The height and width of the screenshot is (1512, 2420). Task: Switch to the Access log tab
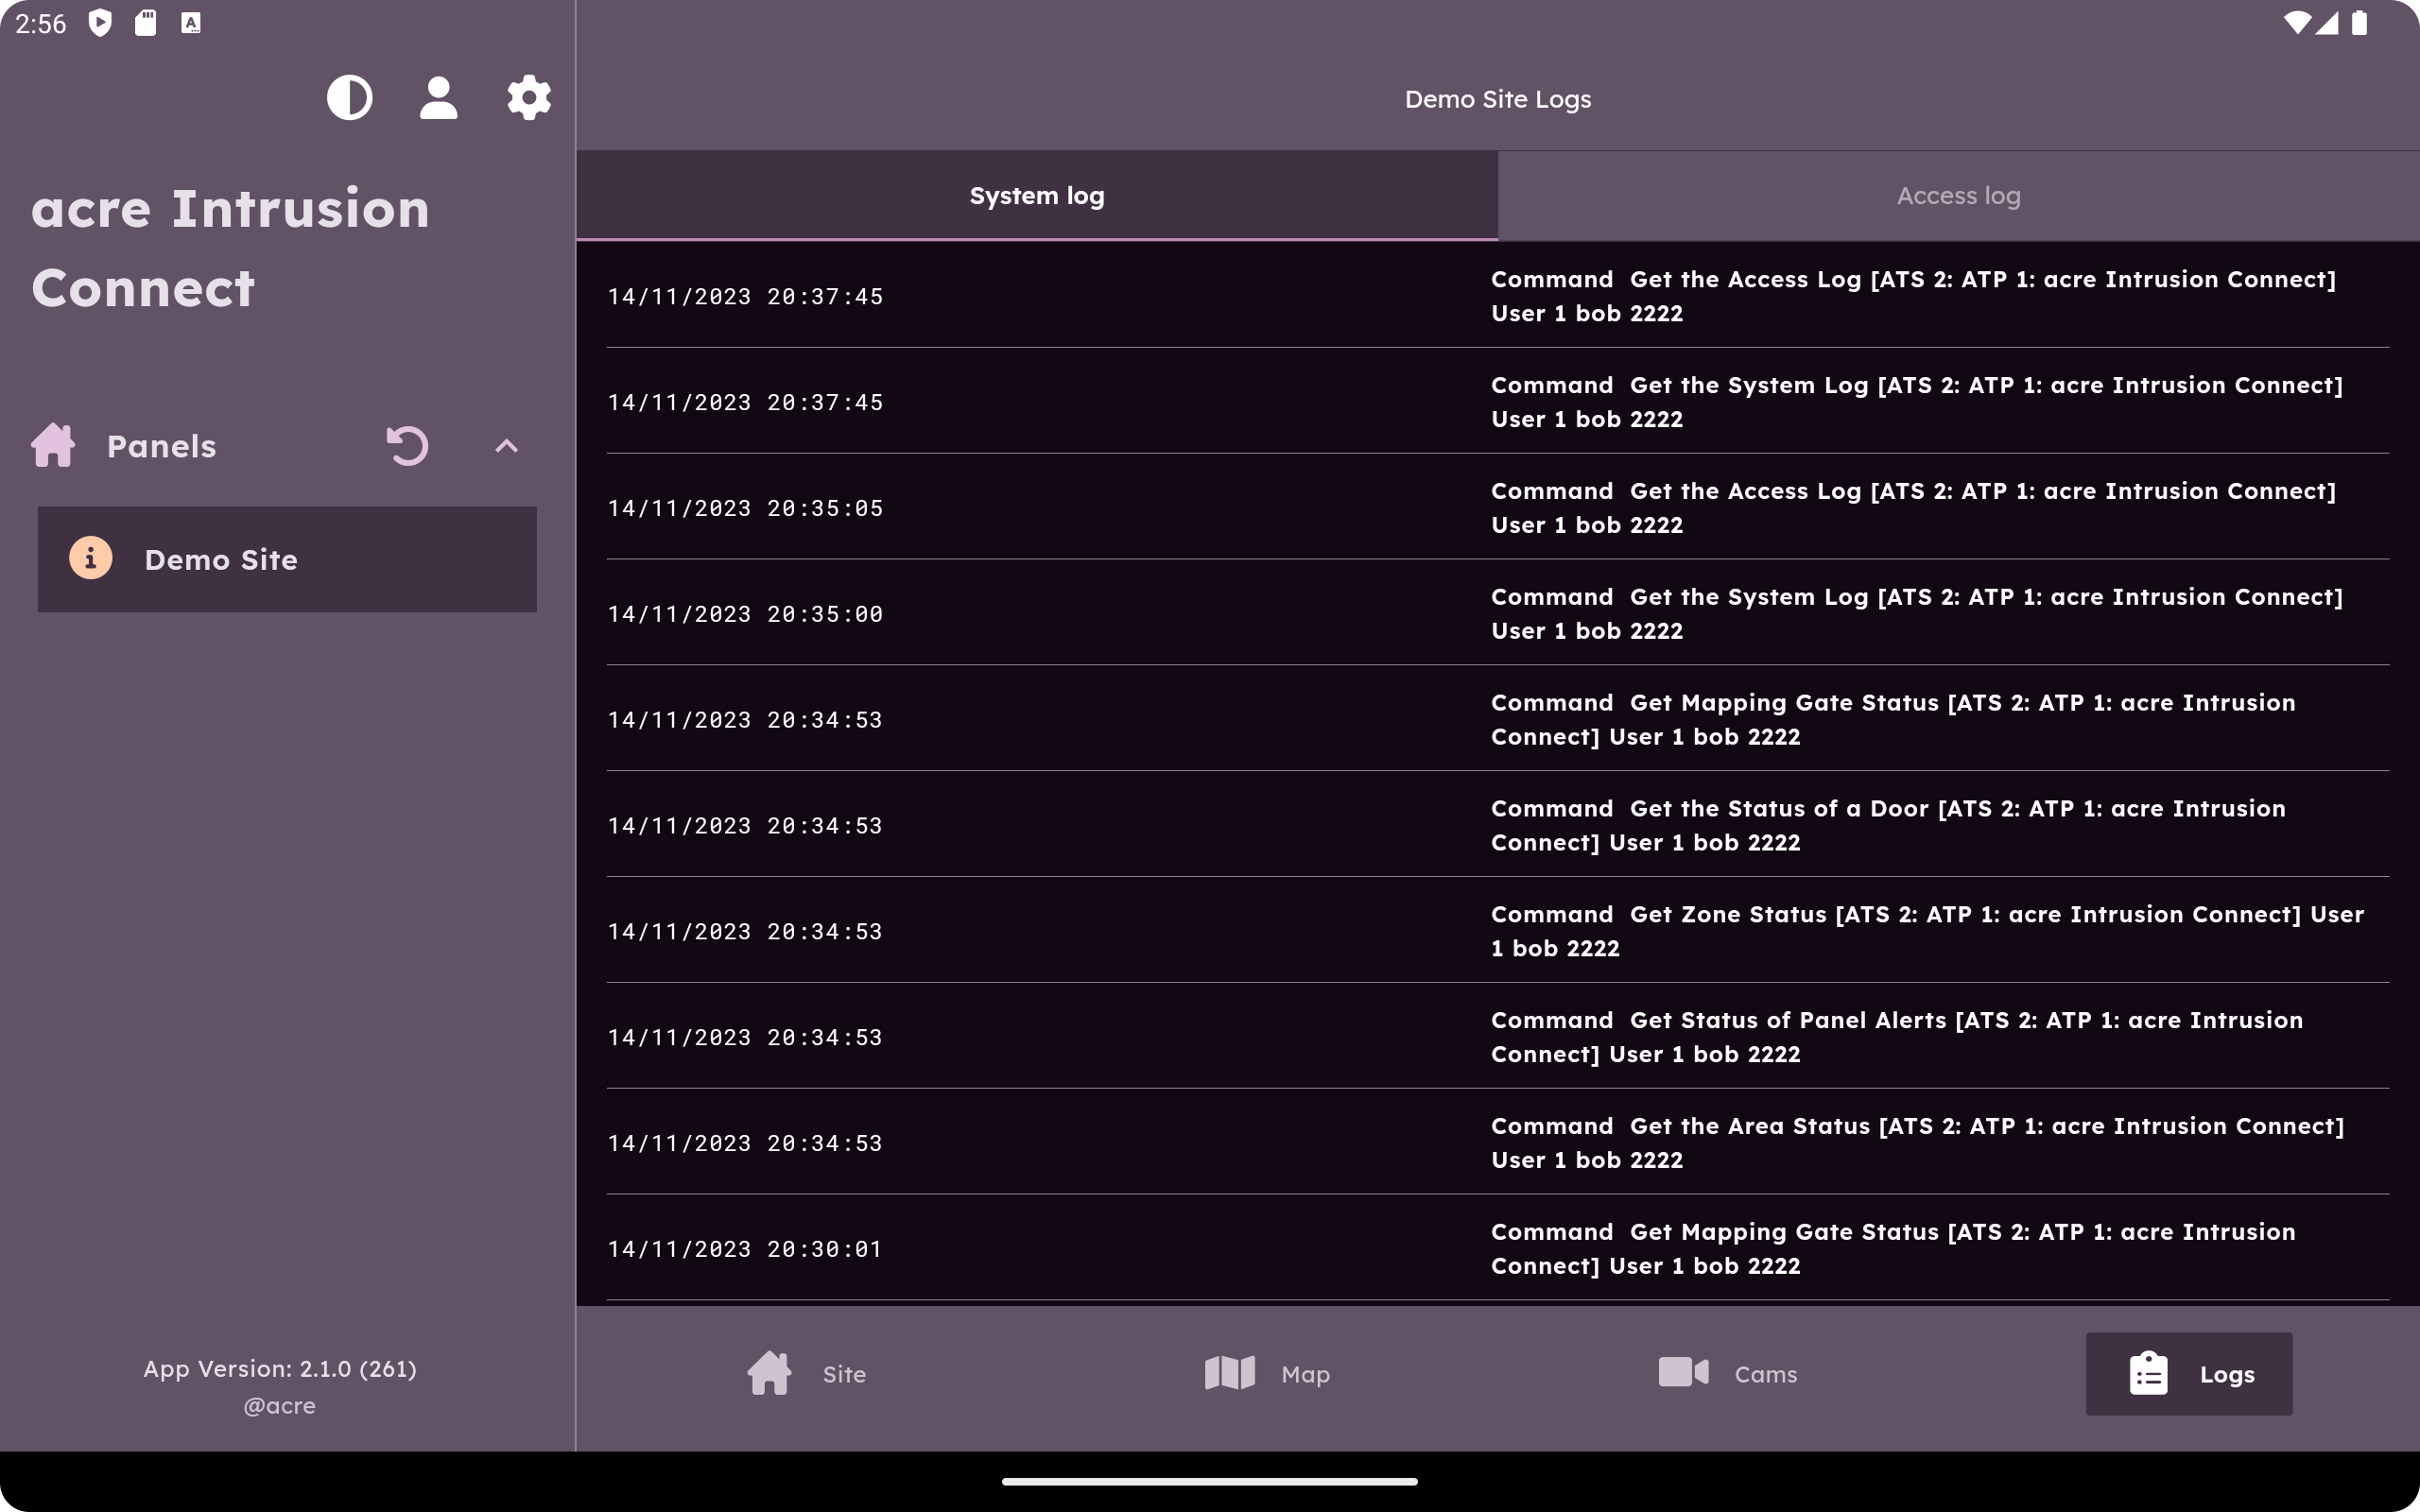tap(1959, 196)
